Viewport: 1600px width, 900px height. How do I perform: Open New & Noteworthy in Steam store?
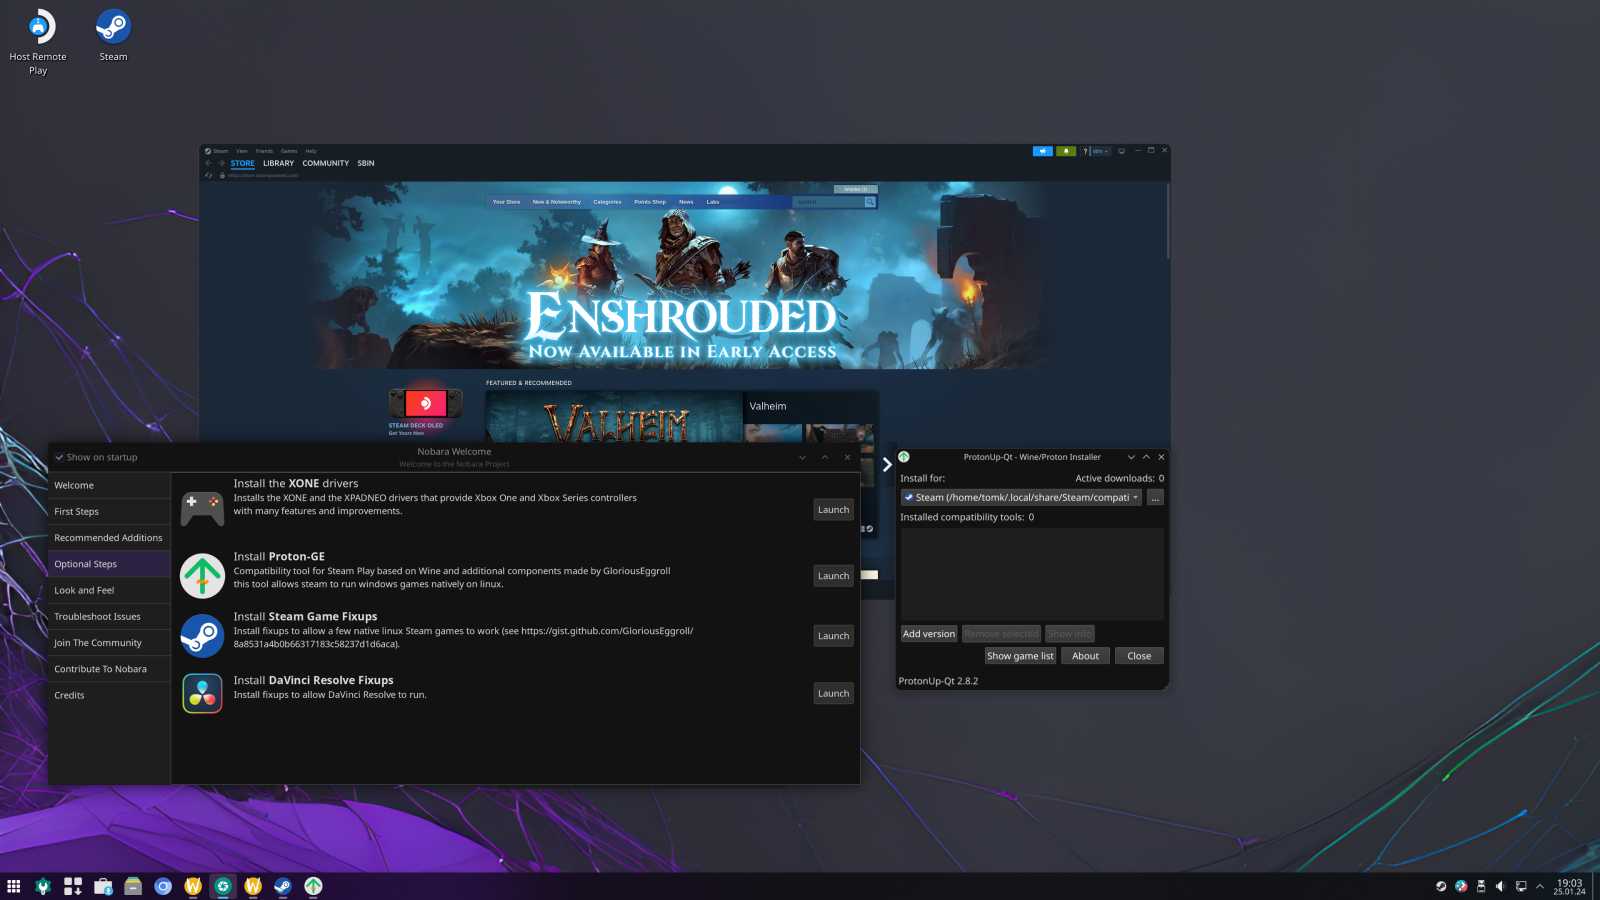click(557, 202)
